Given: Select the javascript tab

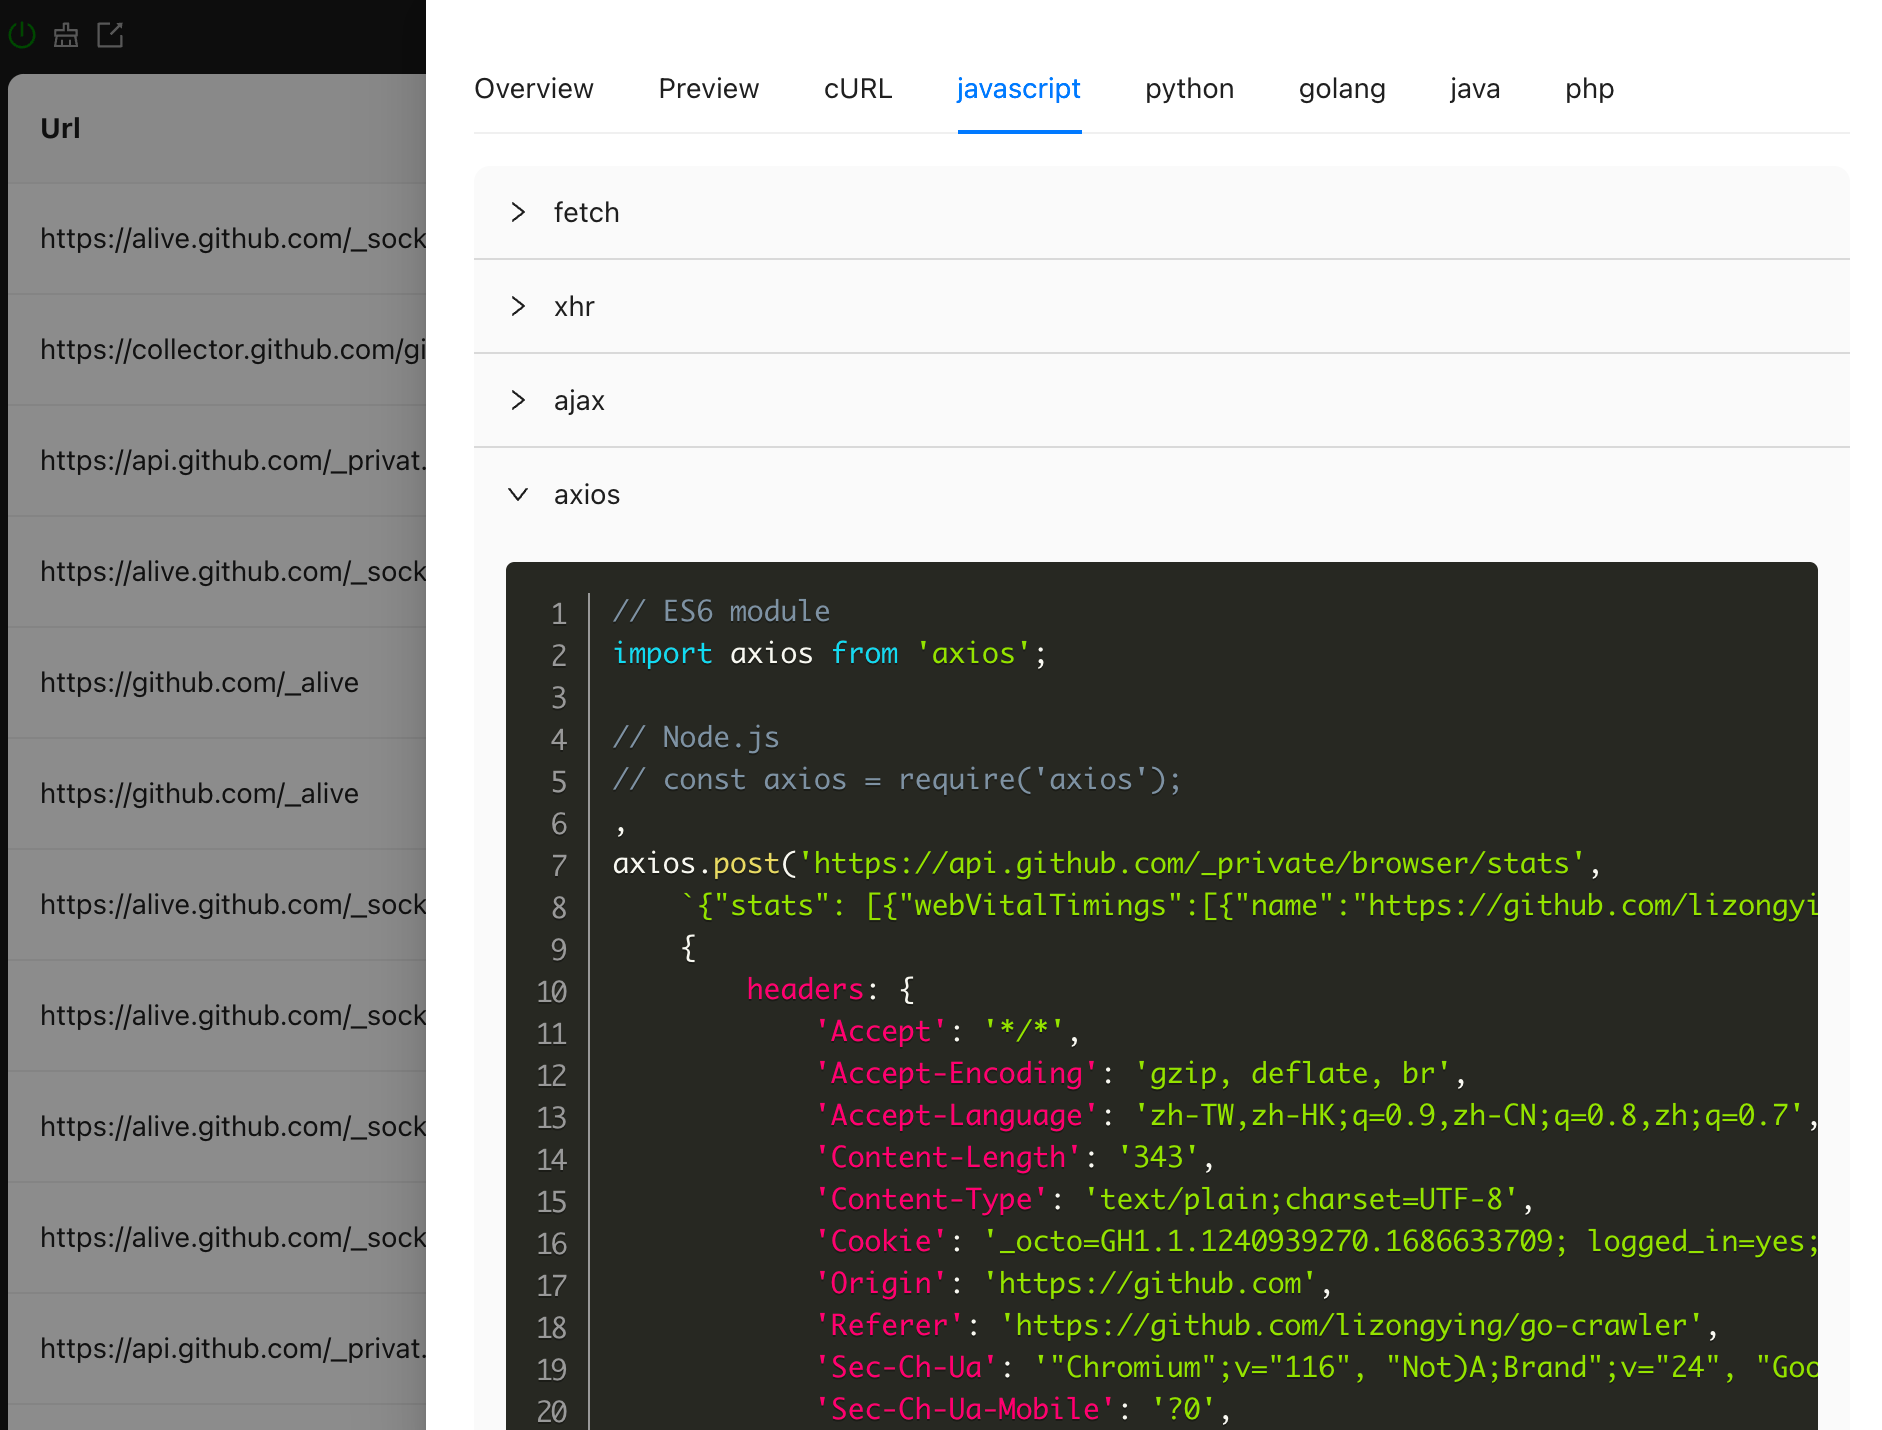Looking at the screenshot, I should tap(1019, 89).
